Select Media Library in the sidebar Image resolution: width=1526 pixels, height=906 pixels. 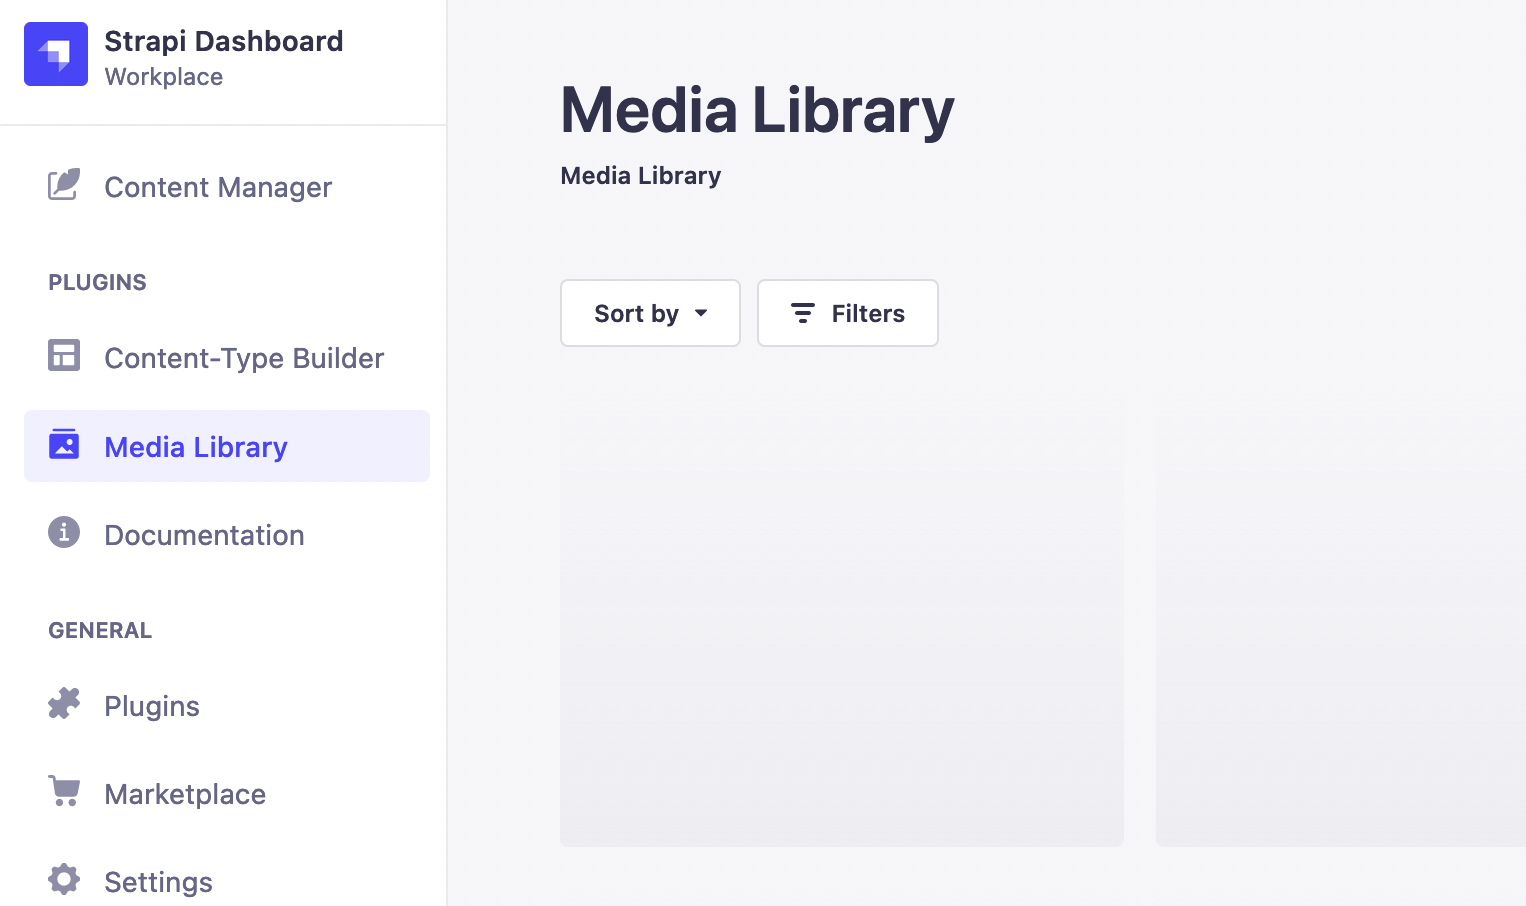pos(227,446)
